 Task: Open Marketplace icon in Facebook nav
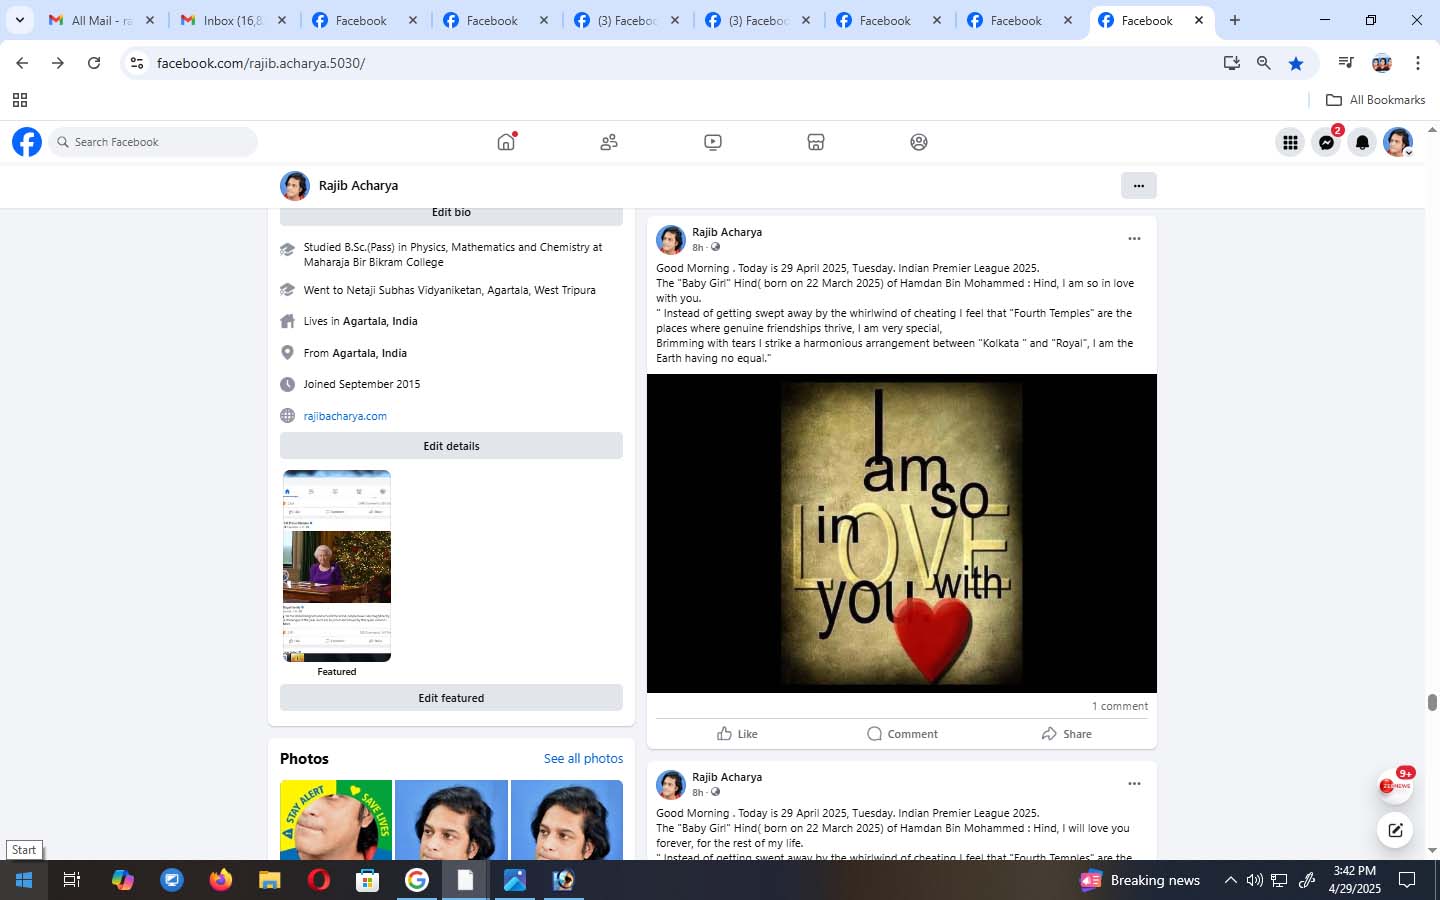816,142
